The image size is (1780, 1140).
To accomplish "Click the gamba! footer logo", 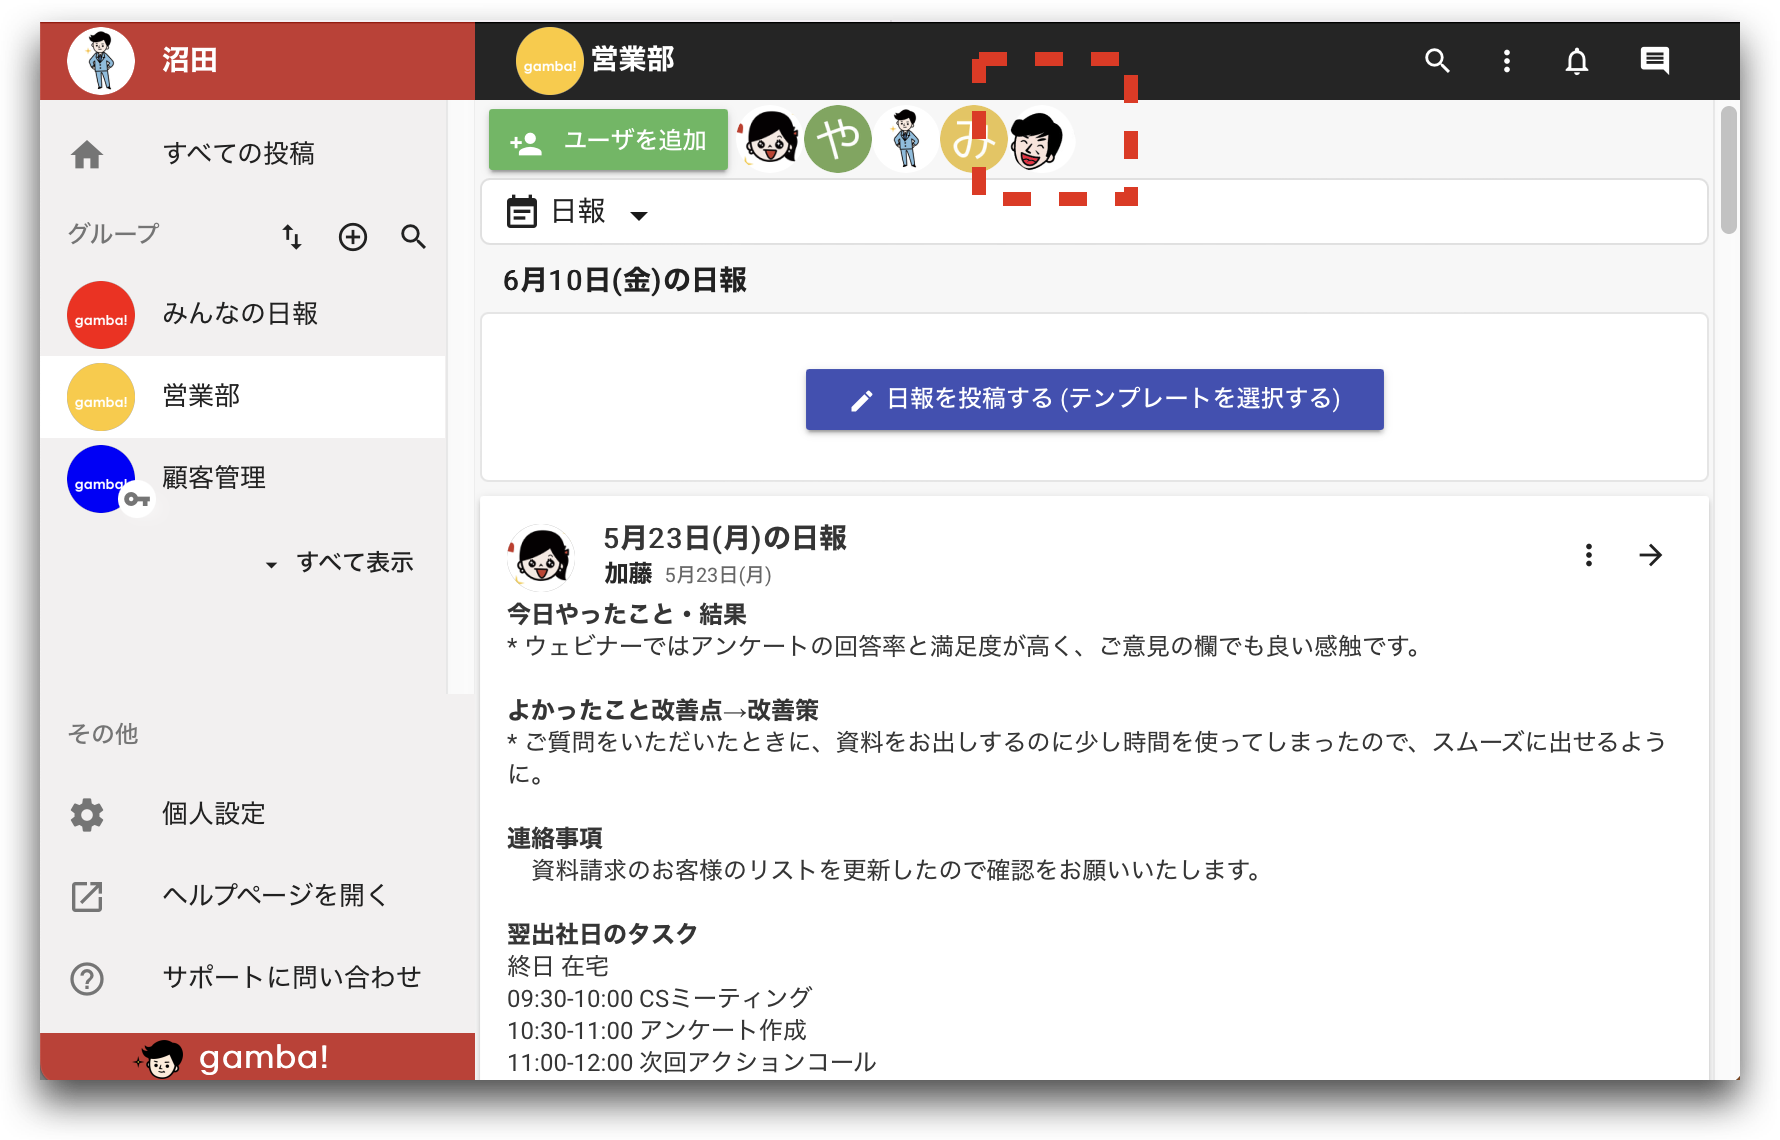I will point(232,1058).
